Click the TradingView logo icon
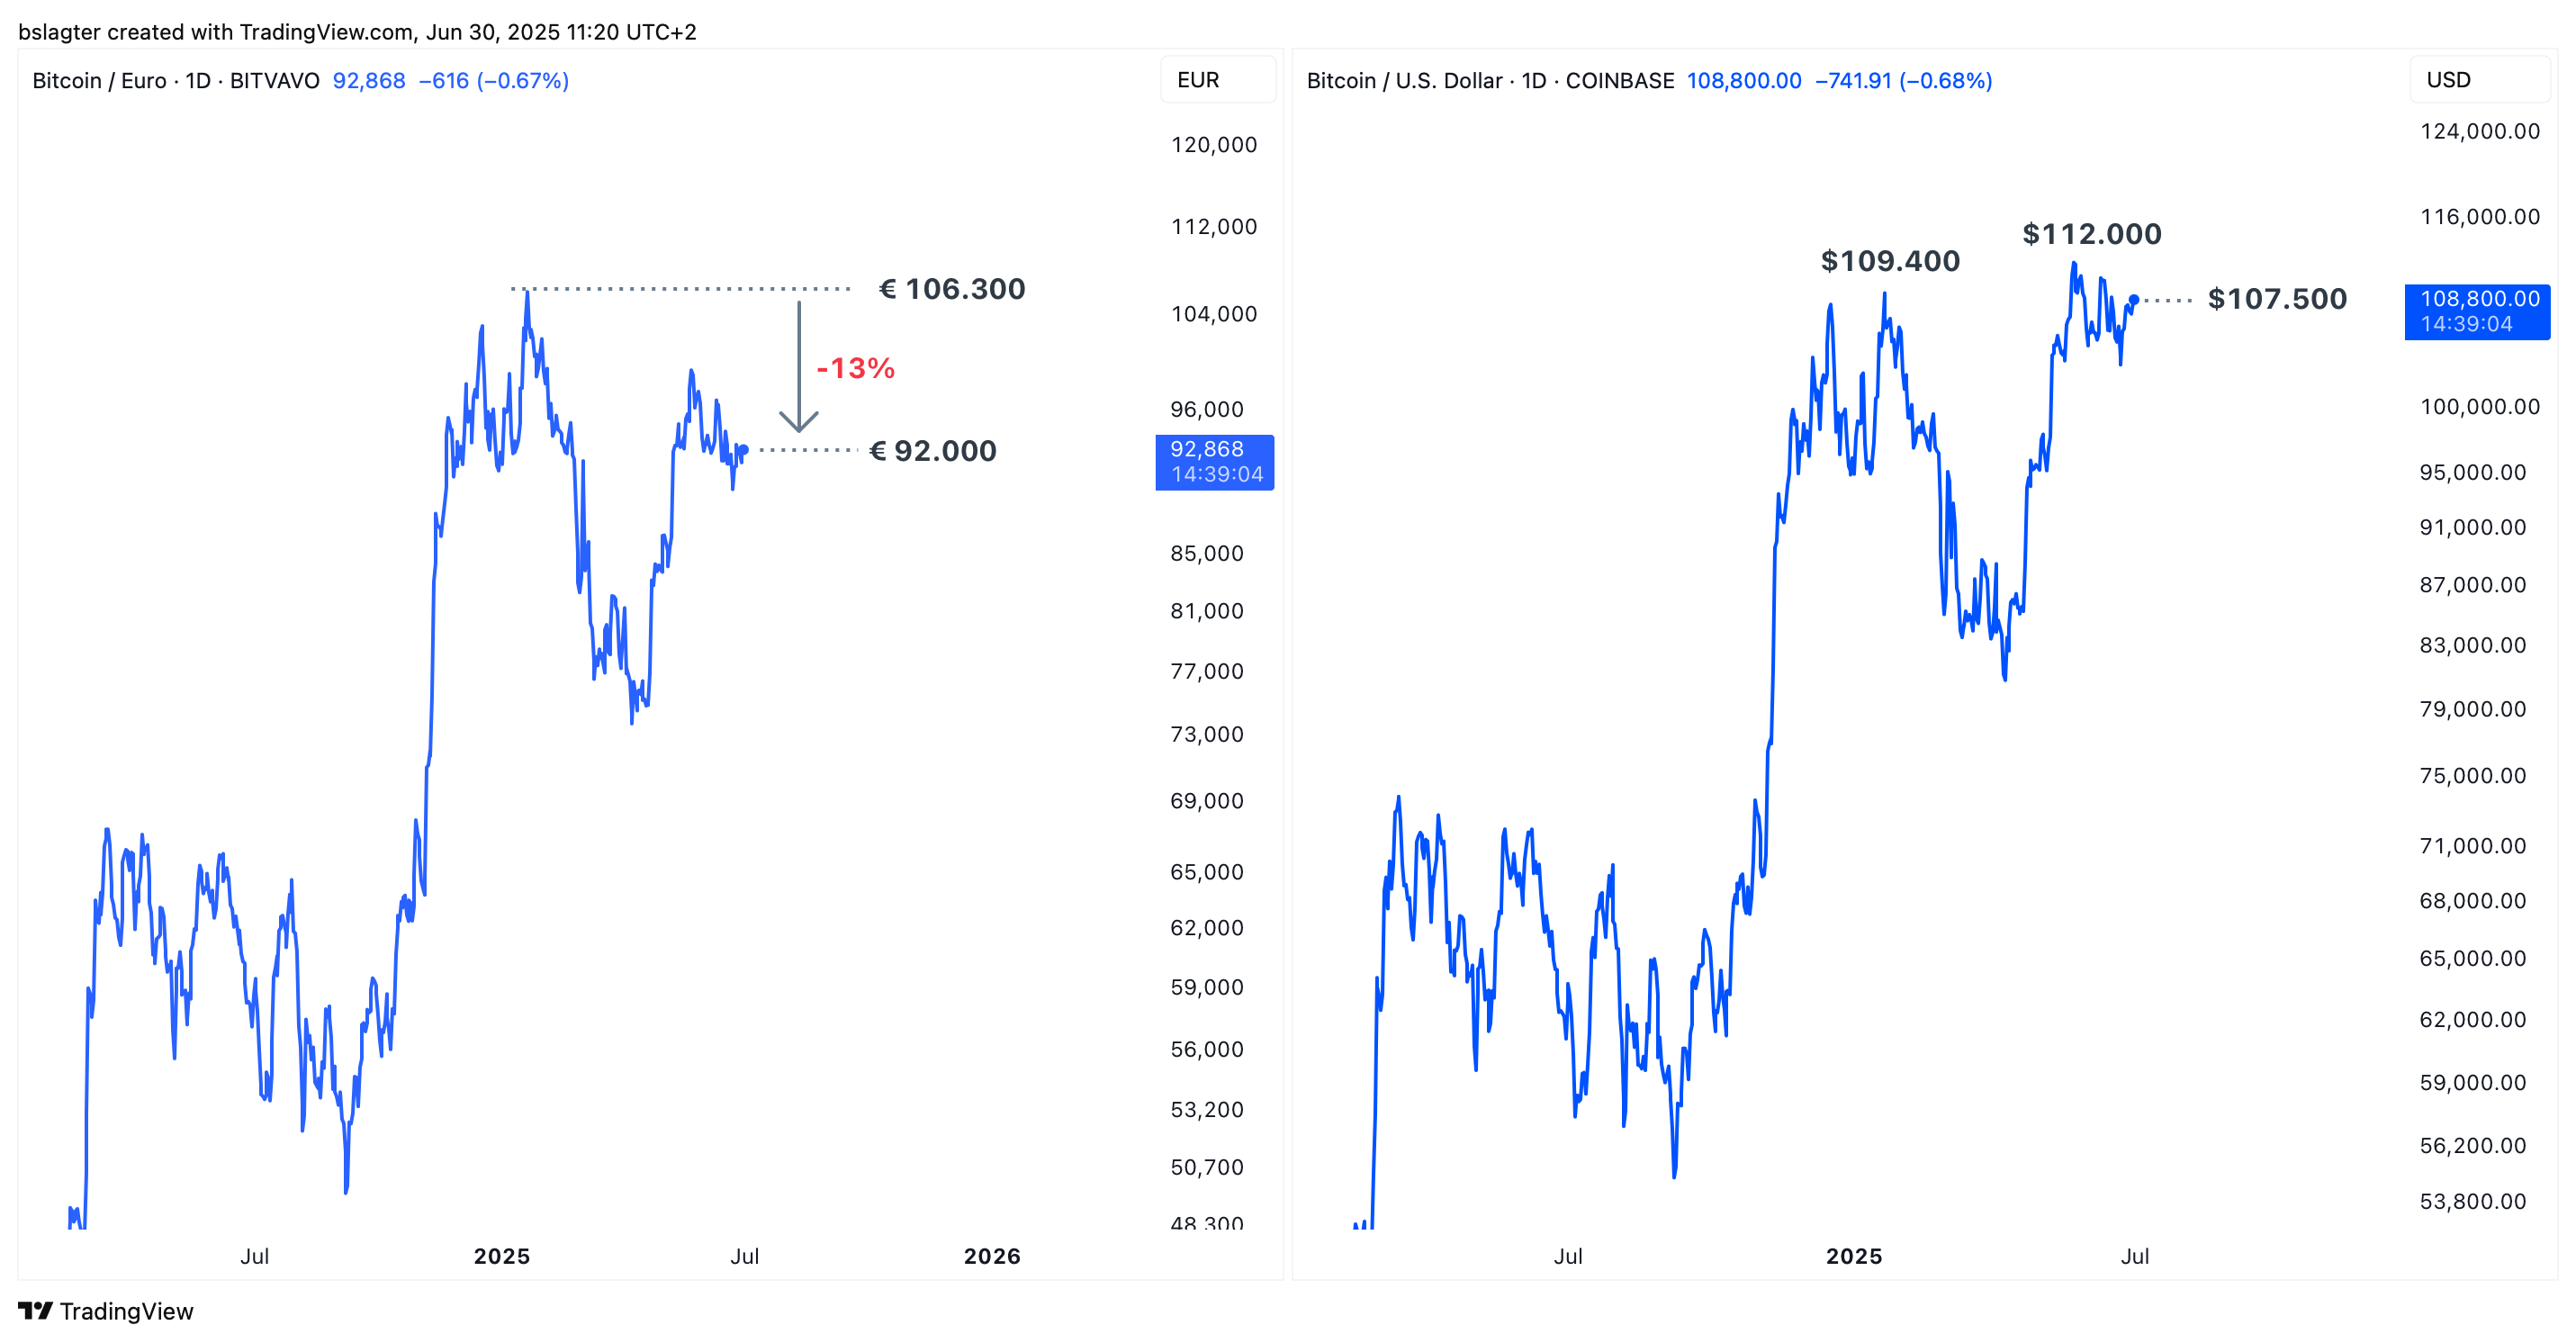This screenshot has height=1343, width=2576. (35, 1310)
